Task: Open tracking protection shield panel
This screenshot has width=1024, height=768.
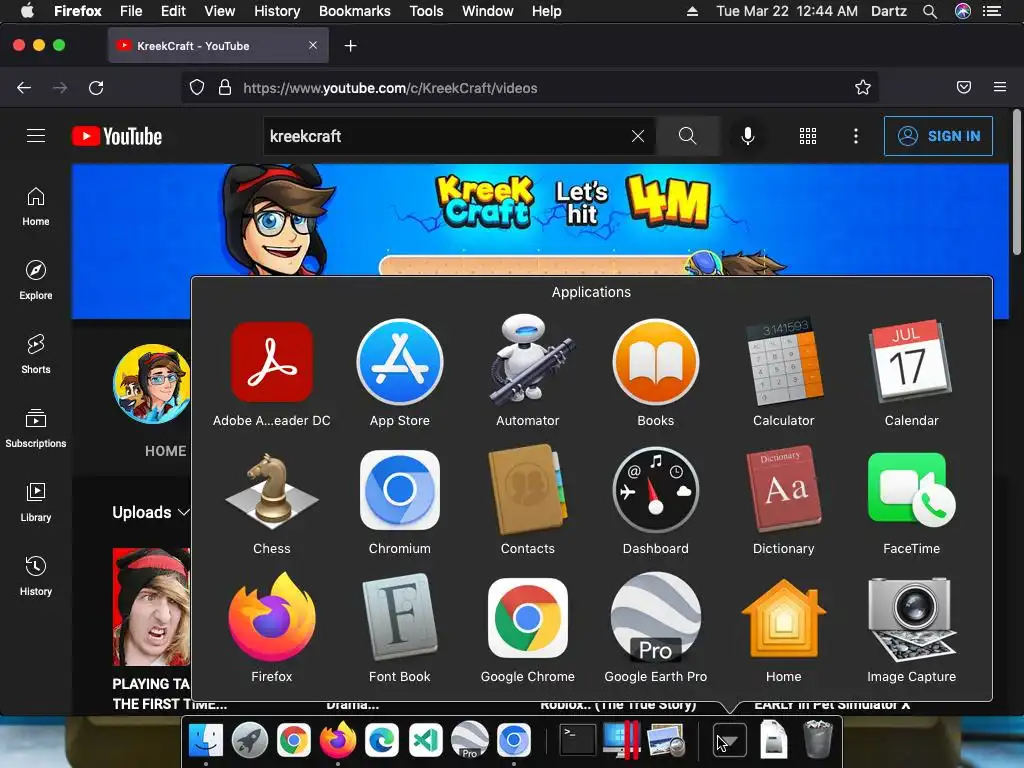Action: (197, 88)
